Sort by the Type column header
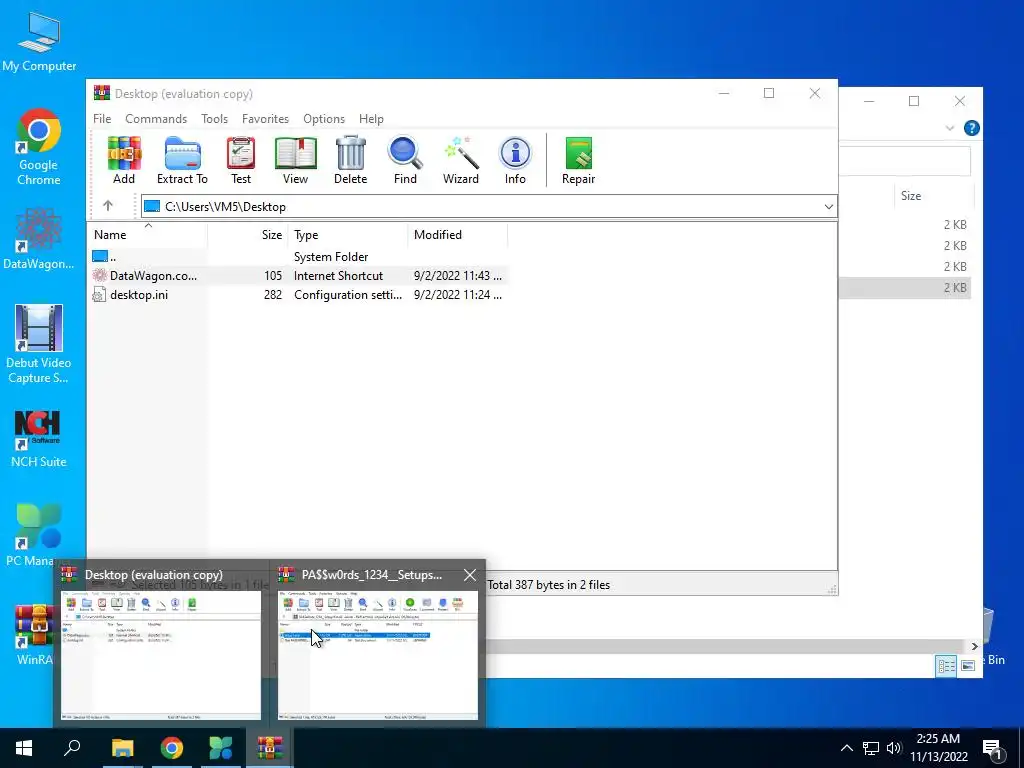Screen dimensions: 1024x768 pyautogui.click(x=347, y=234)
